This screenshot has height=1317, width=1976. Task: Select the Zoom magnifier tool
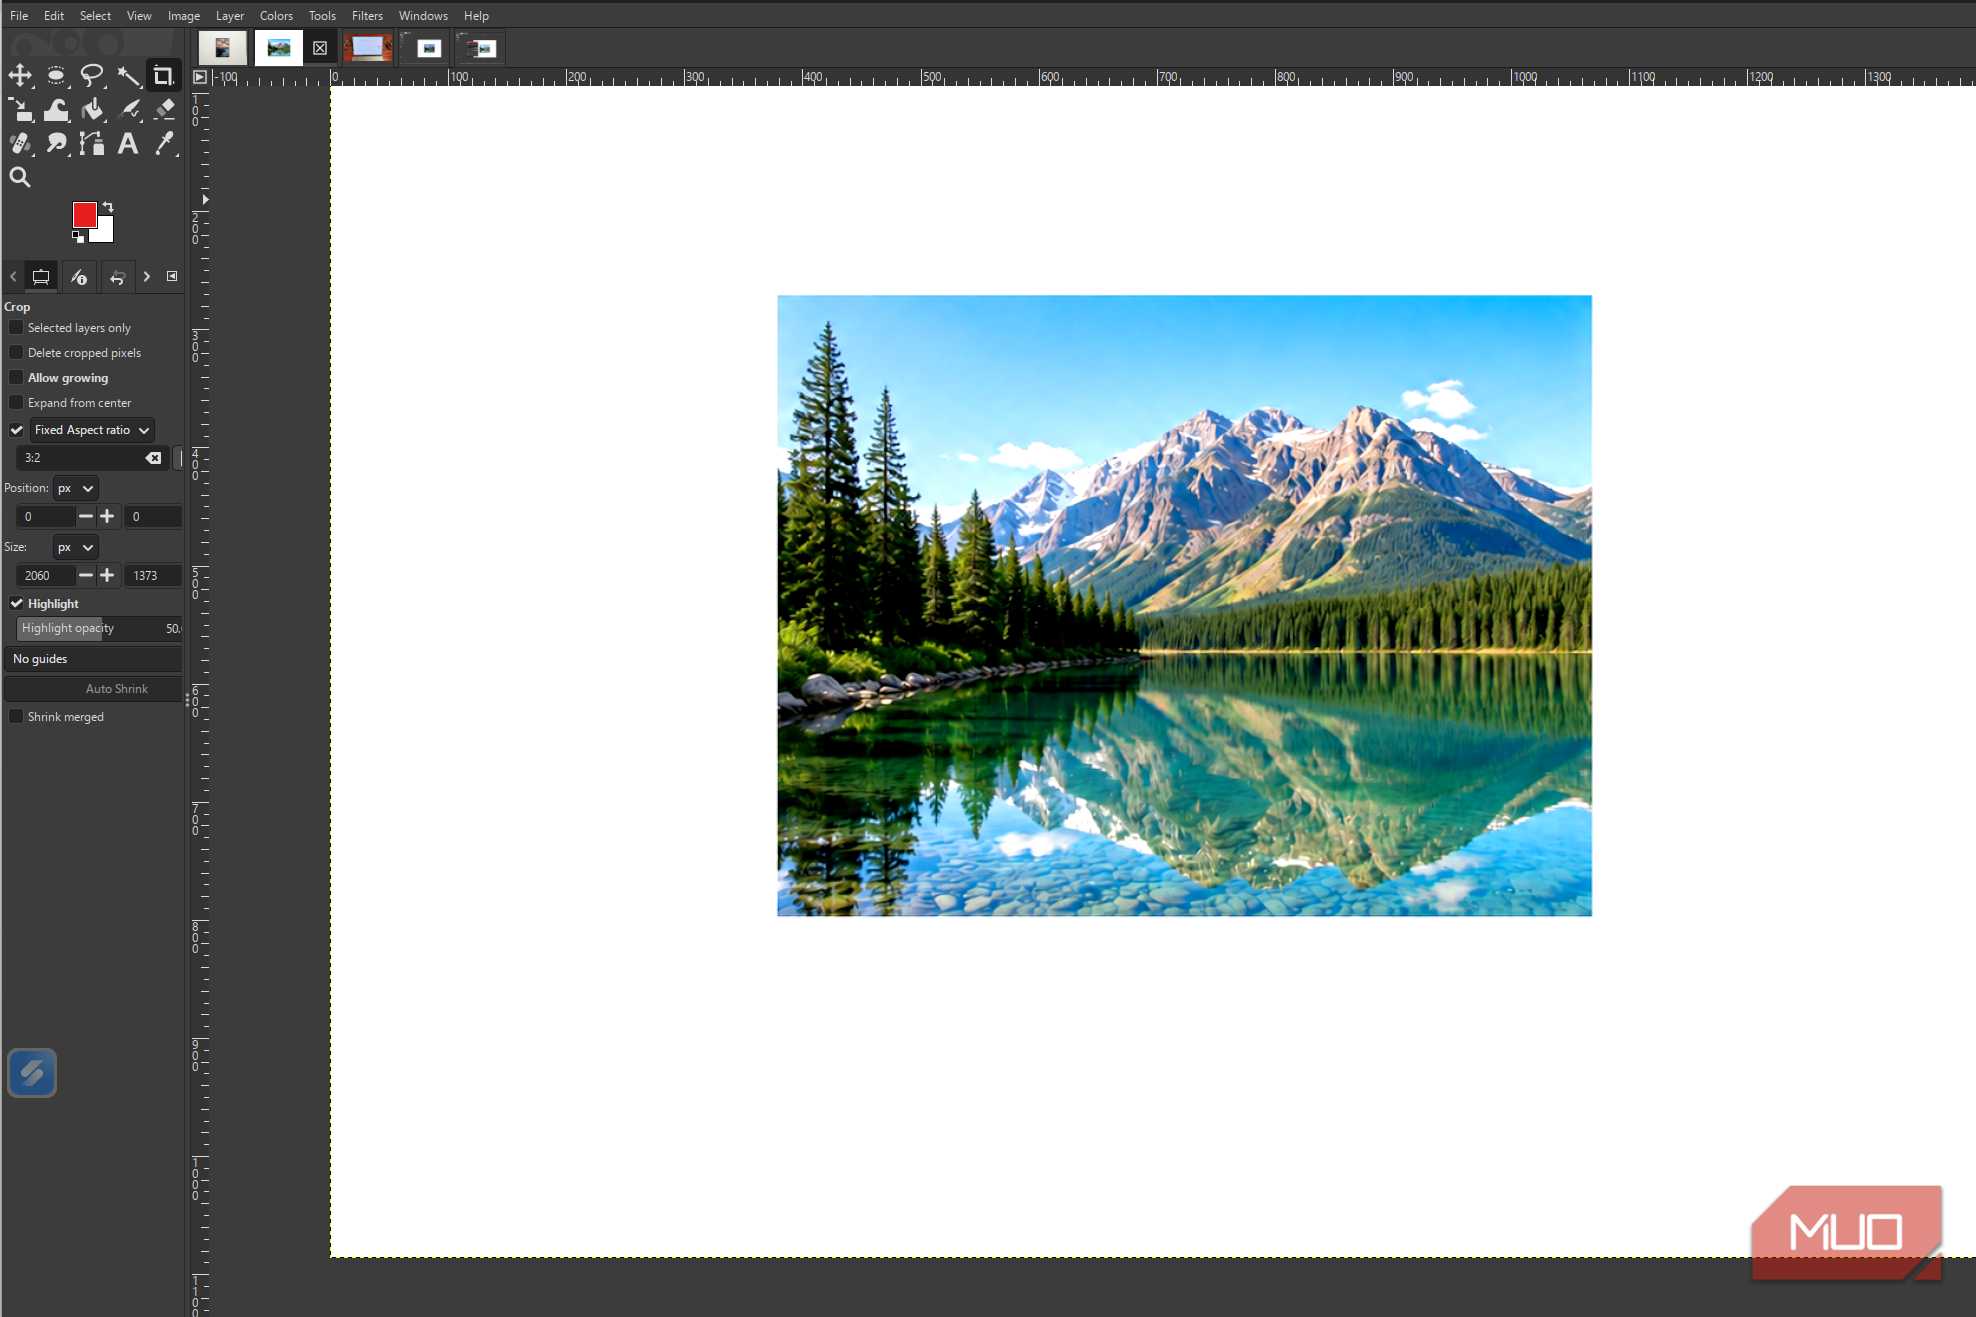click(20, 178)
